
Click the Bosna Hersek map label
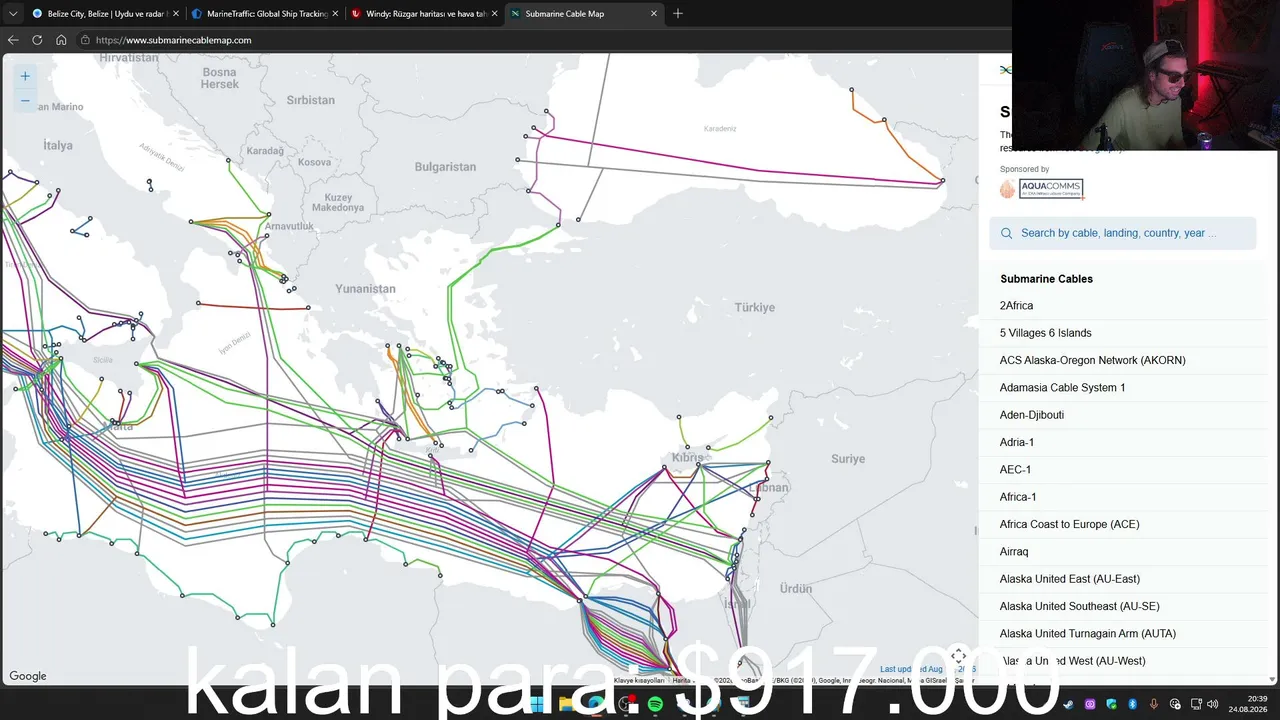[220, 78]
